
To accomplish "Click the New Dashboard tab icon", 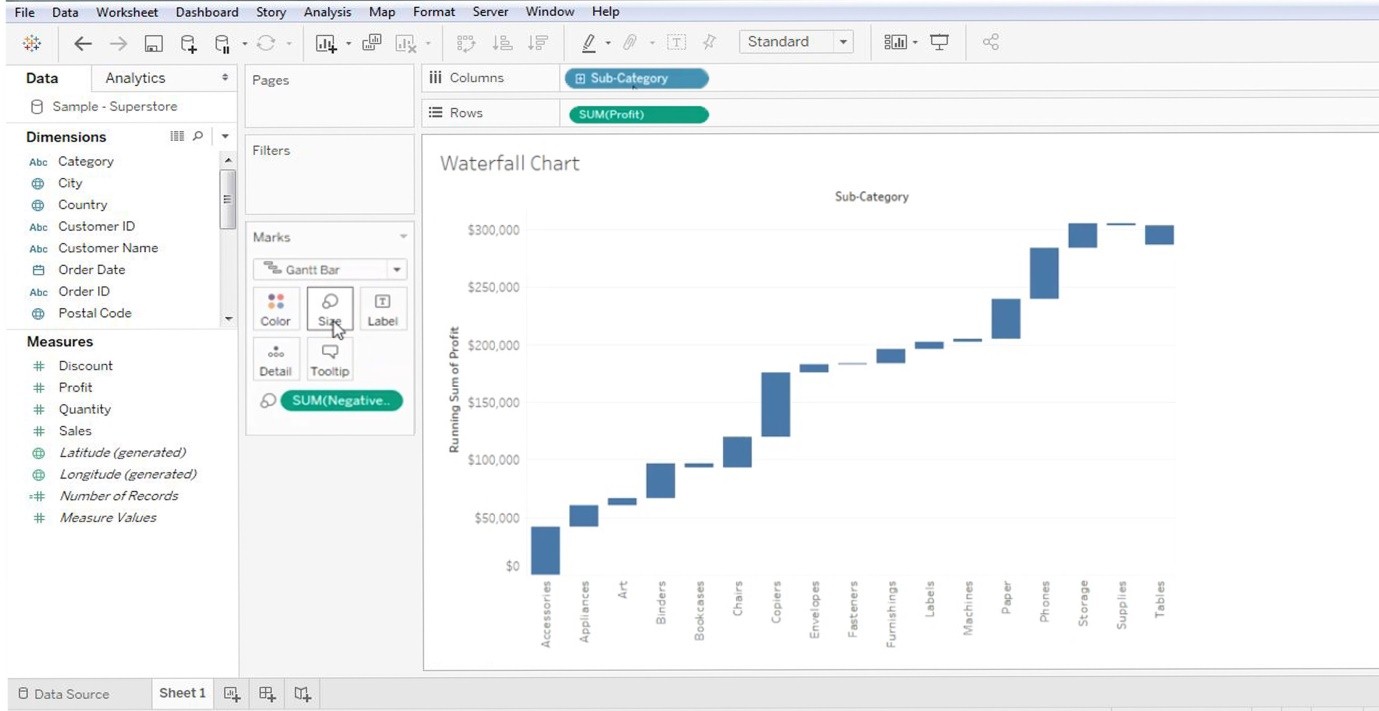I will point(267,693).
